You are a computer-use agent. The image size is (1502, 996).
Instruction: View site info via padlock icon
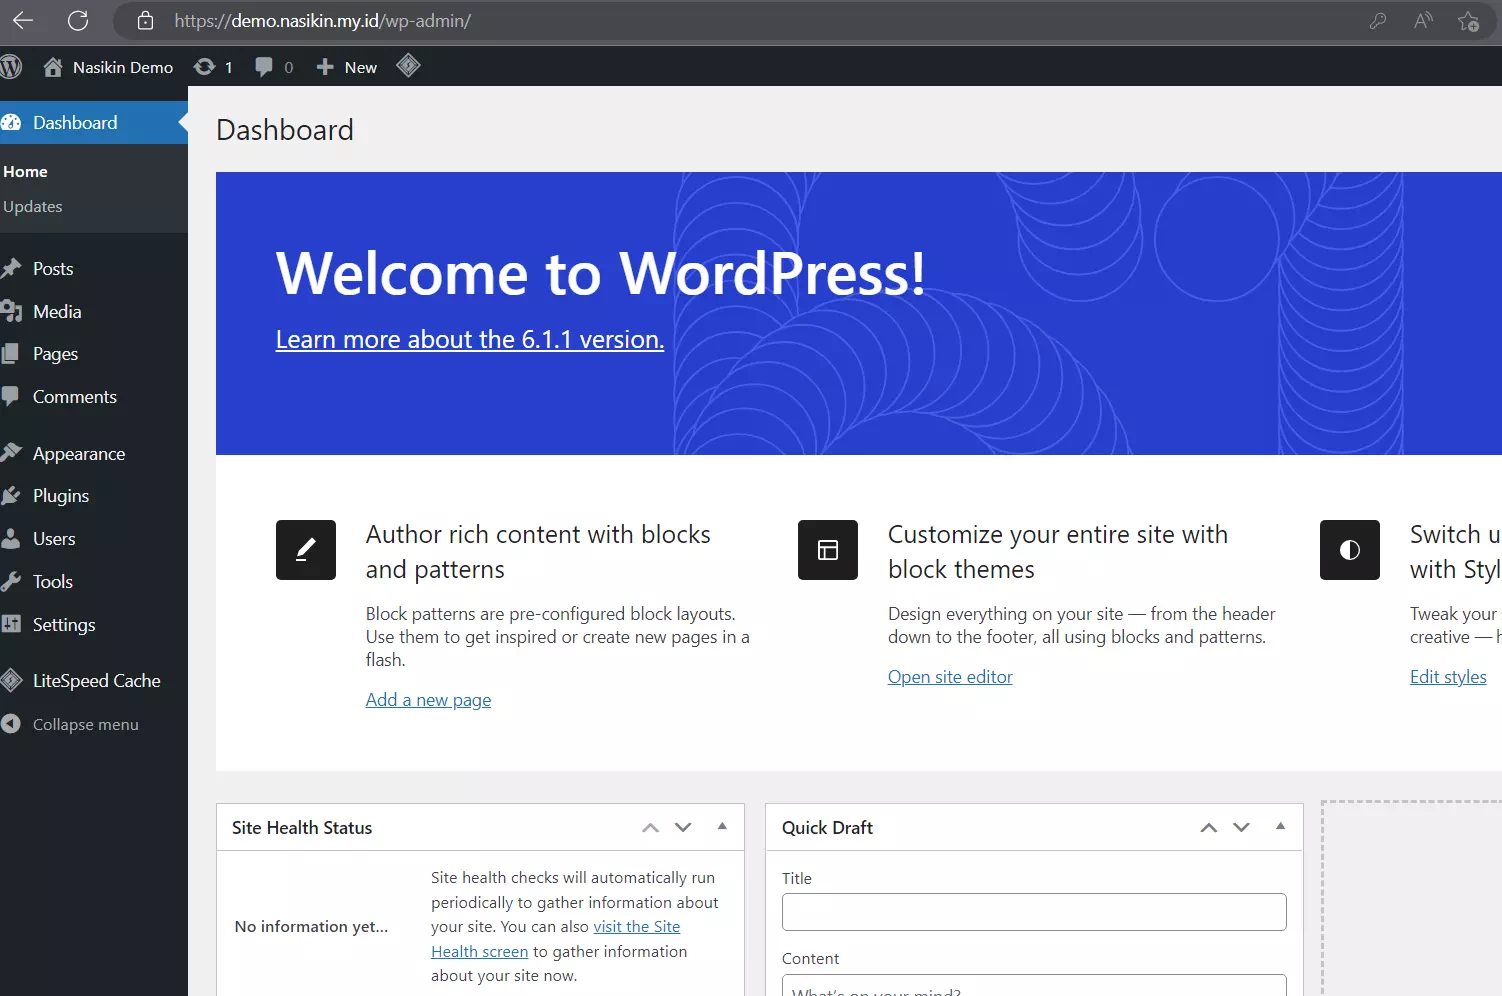click(145, 20)
